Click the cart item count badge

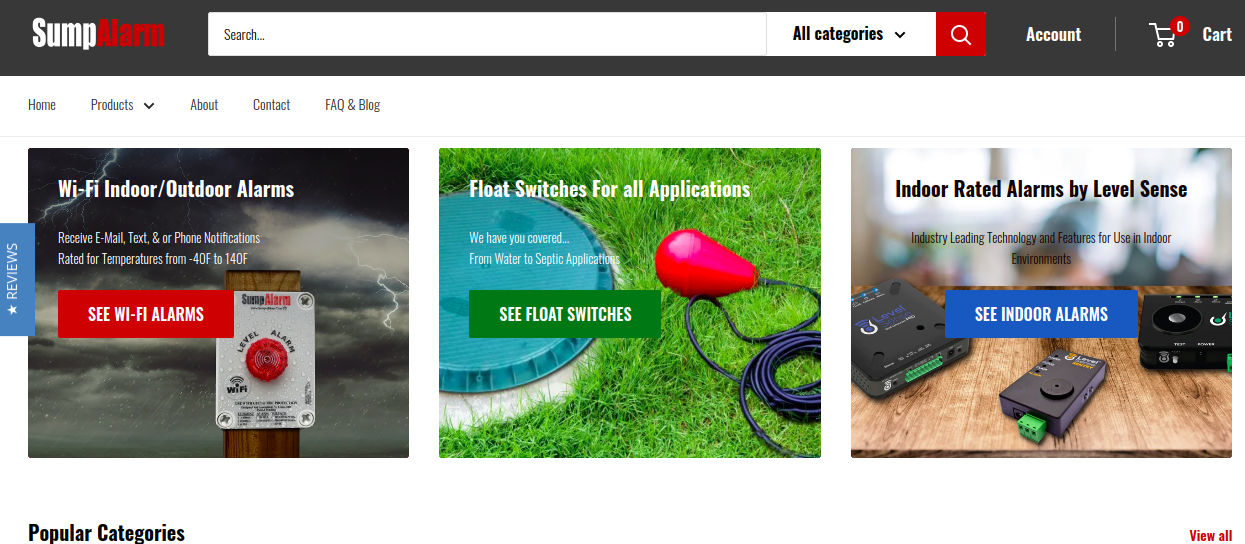1180,27
